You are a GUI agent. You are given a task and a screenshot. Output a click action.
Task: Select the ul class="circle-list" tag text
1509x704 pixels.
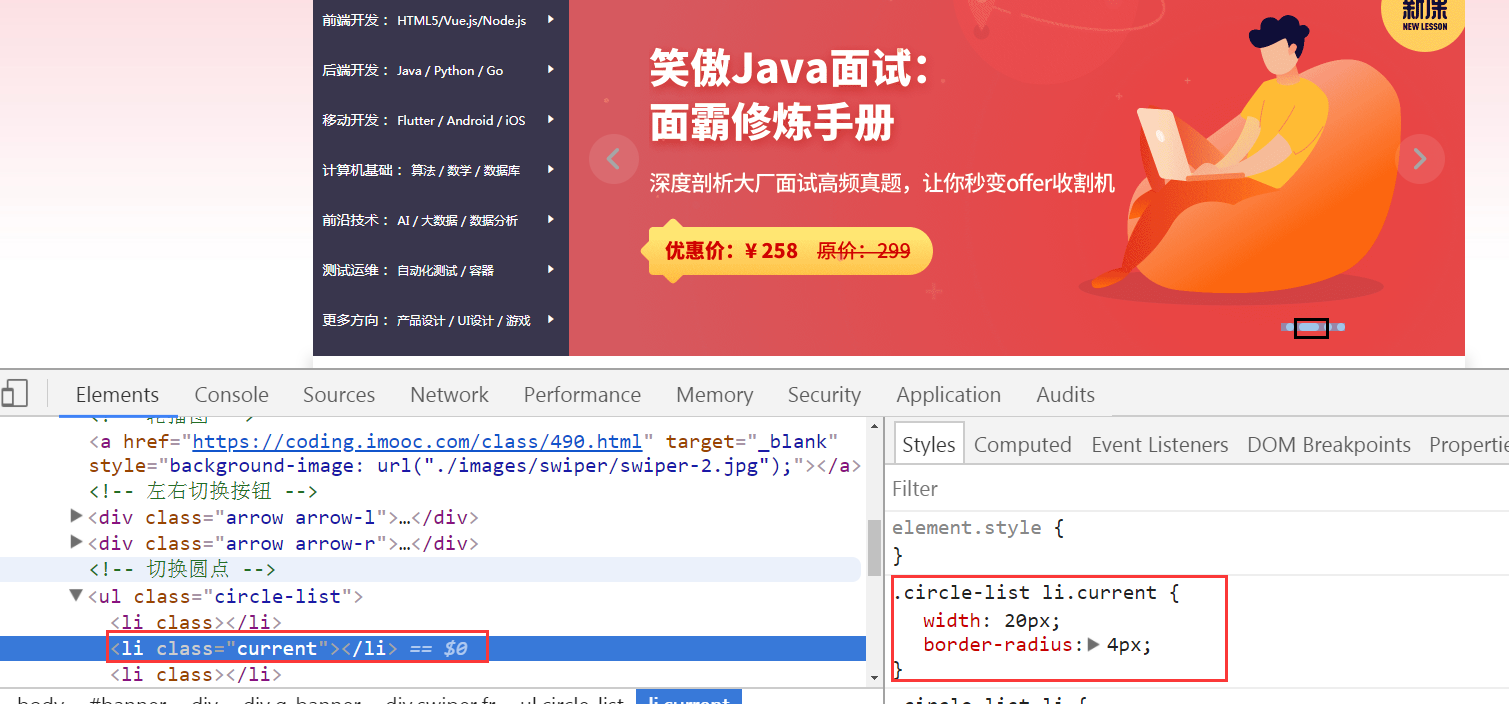[x=225, y=596]
